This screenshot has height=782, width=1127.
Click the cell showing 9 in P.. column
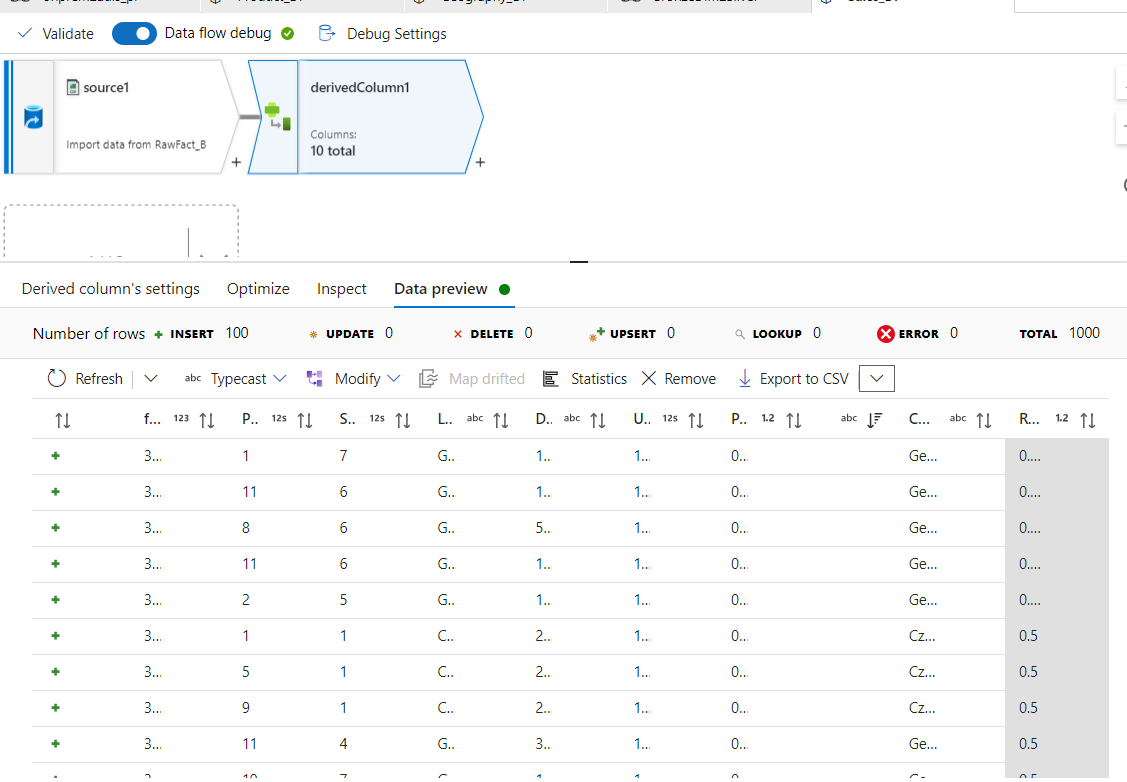(x=246, y=707)
